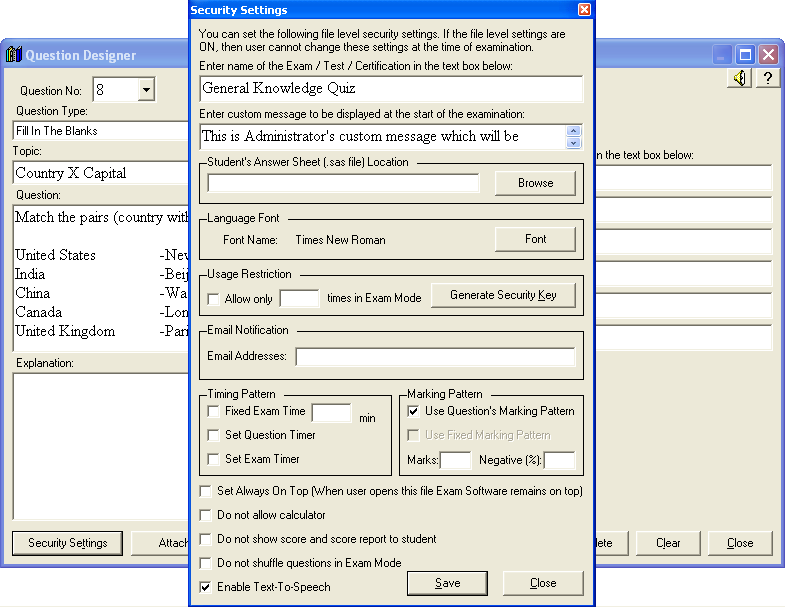
Task: Click the question mark help icon
Action: point(767,78)
